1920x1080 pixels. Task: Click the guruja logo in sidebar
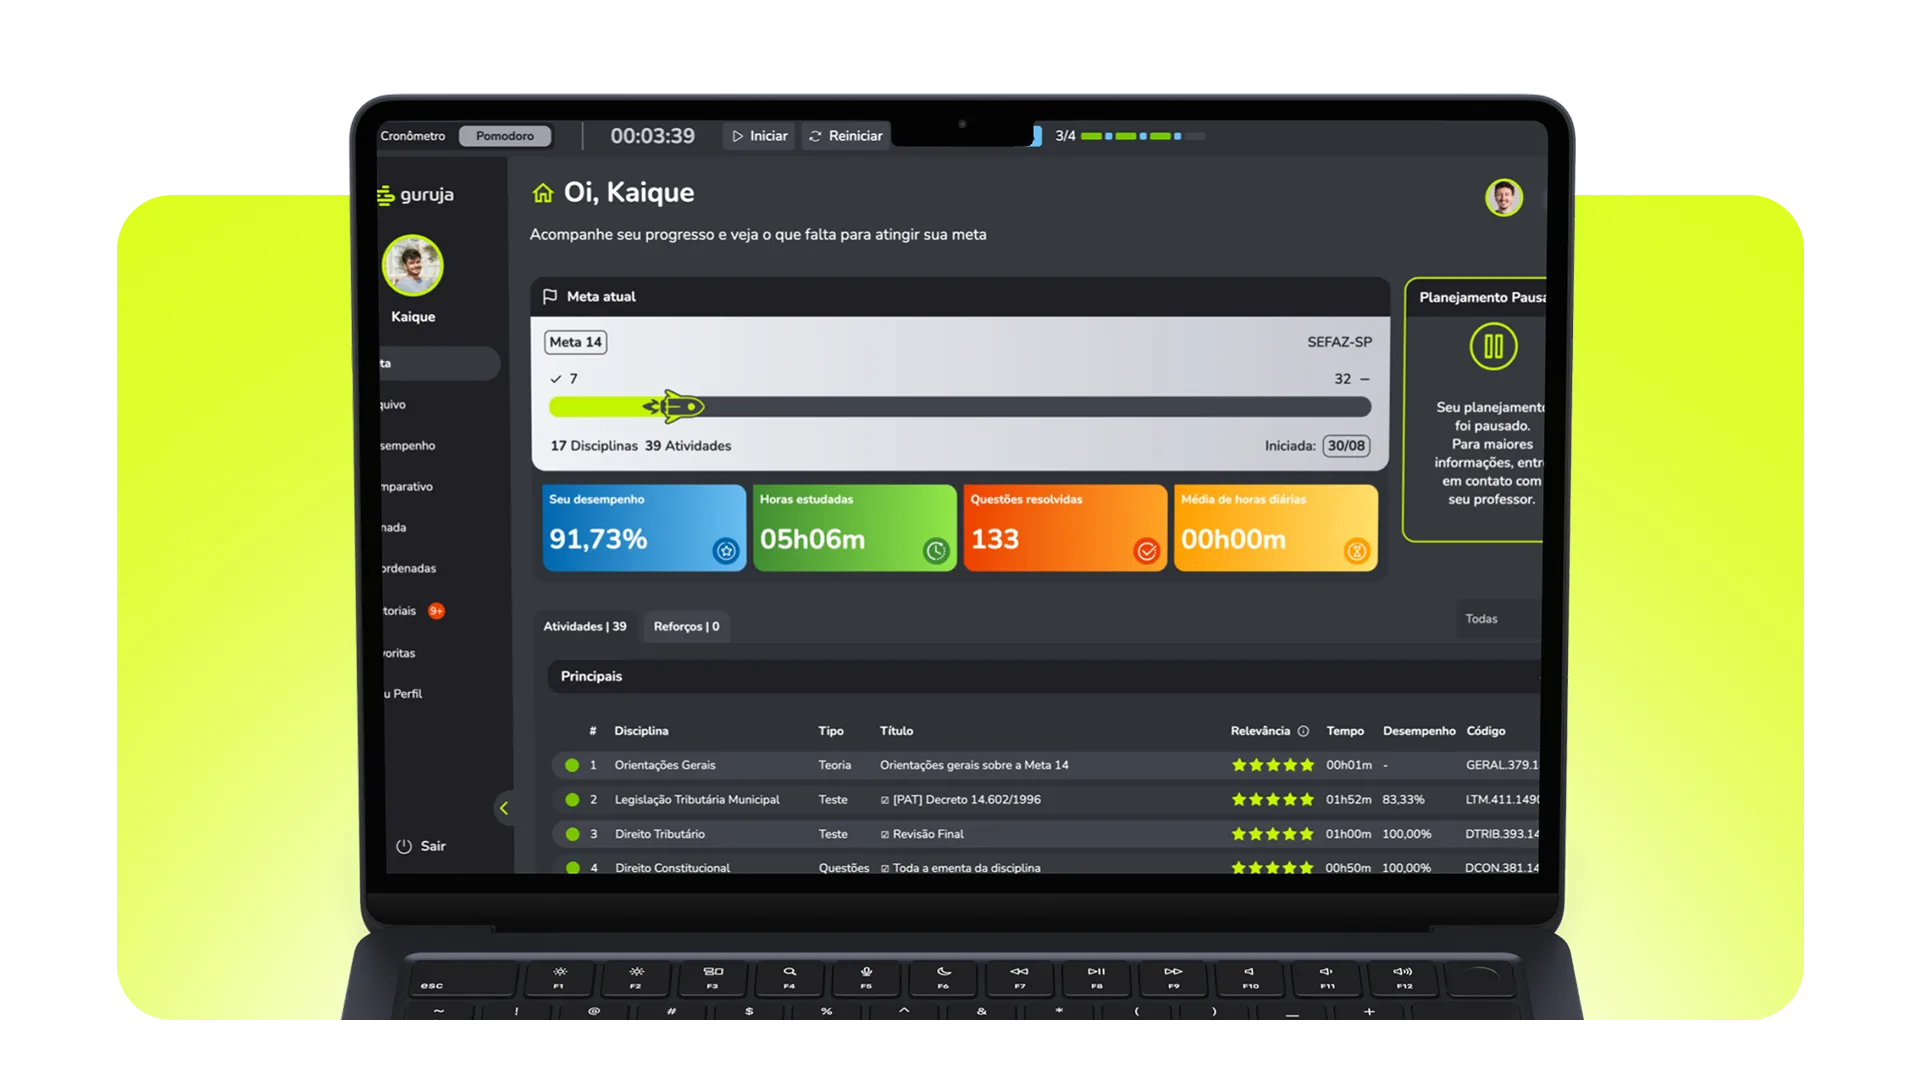[x=416, y=195]
